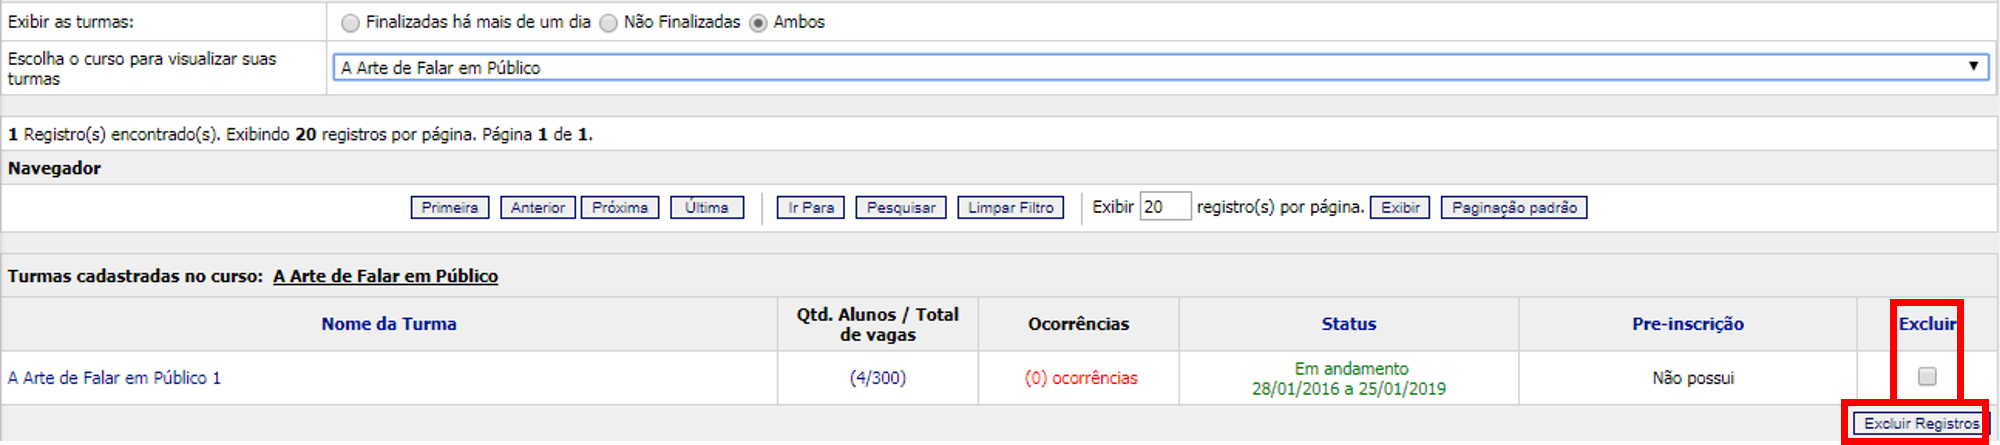Reset with 'Paginação padrão' button
Viewport: 2000px width, 445px height.
tap(1513, 207)
